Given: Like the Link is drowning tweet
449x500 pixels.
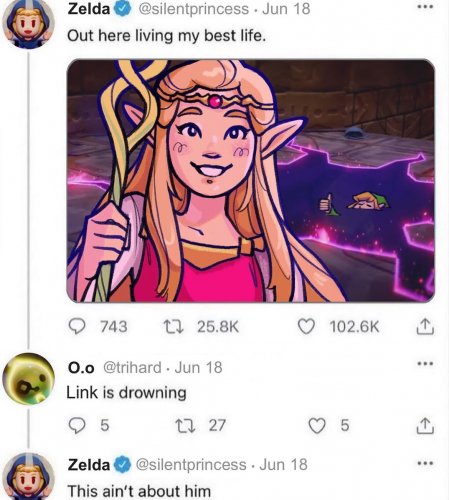Looking at the screenshot, I should (317, 425).
